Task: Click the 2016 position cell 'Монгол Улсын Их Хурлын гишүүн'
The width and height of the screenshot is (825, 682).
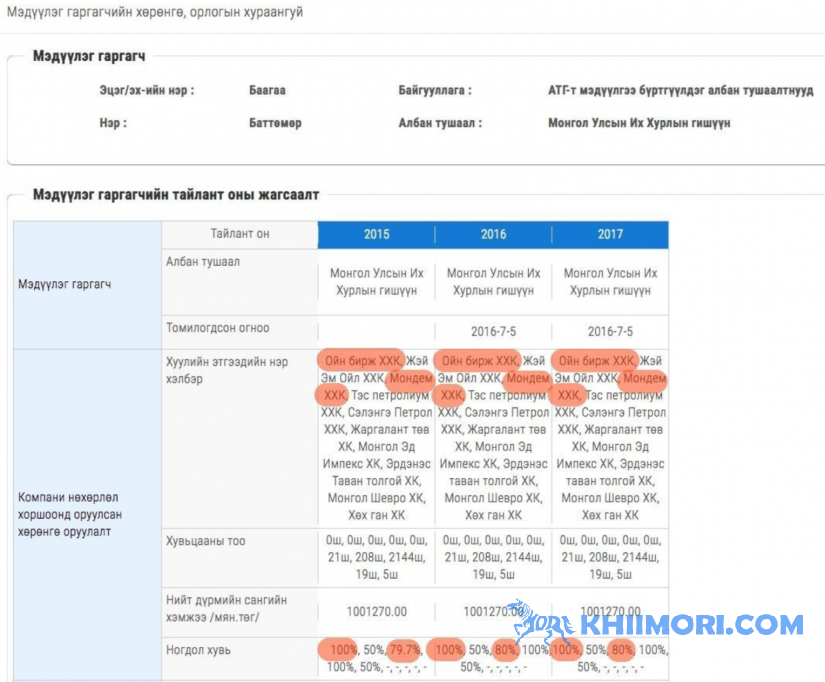Action: (493, 282)
